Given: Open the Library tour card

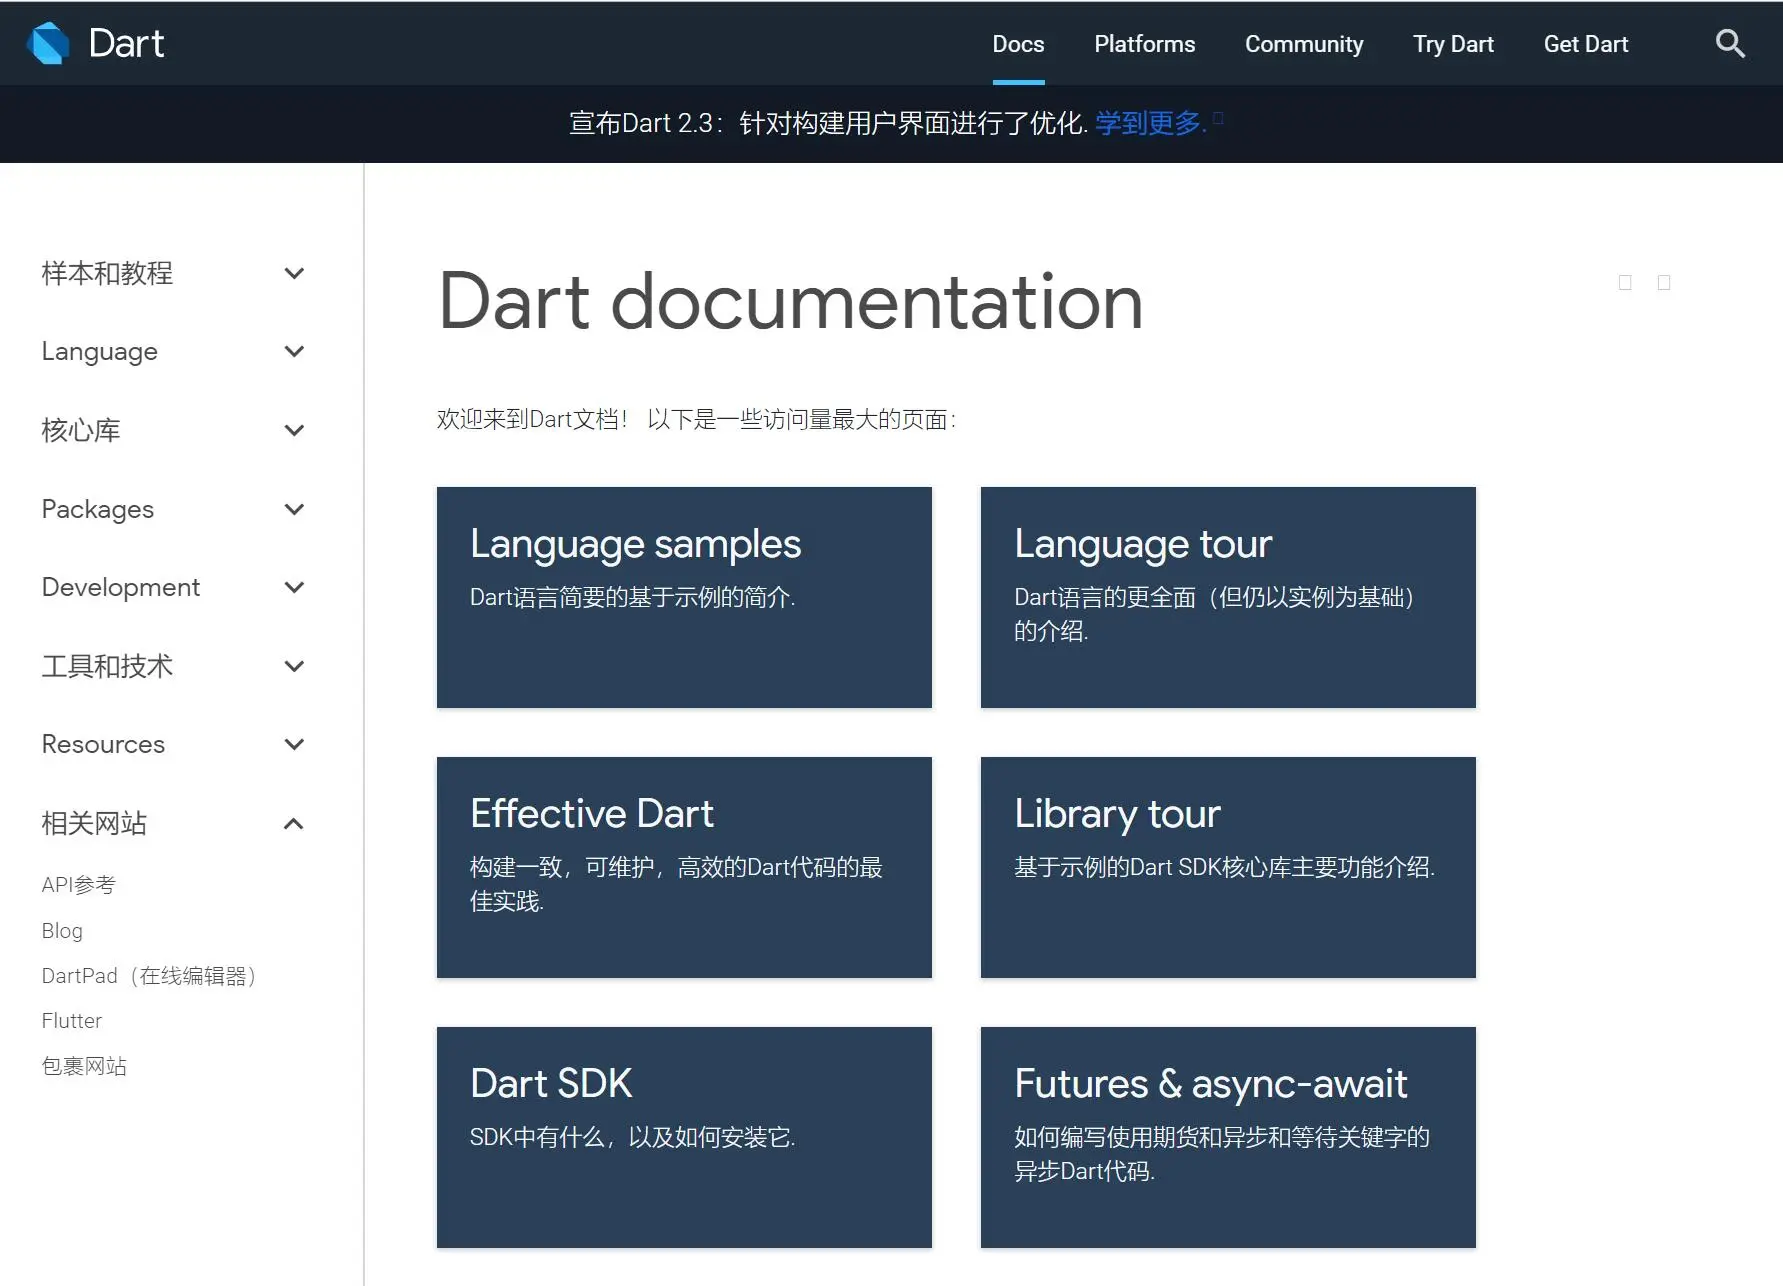Looking at the screenshot, I should [x=1228, y=867].
